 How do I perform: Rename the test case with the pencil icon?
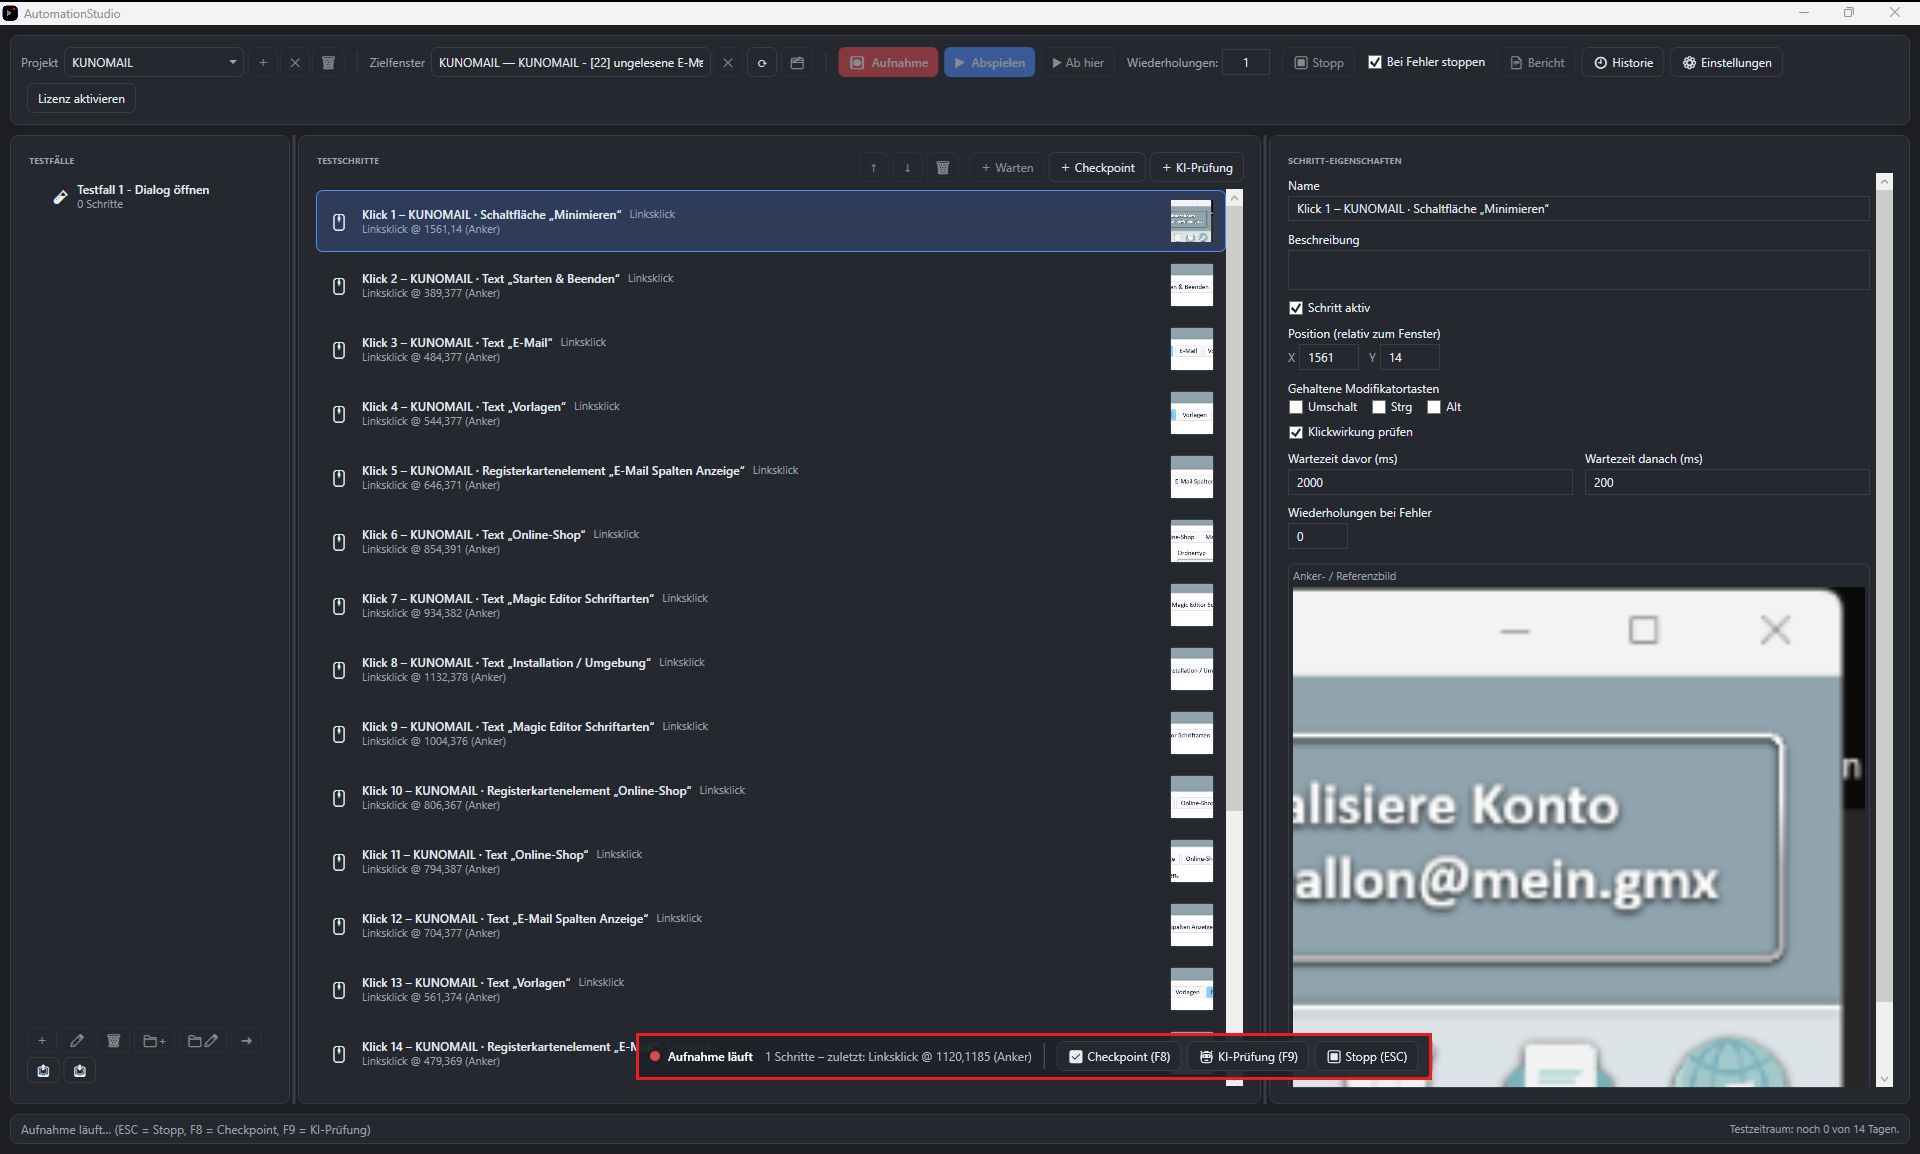[77, 1041]
